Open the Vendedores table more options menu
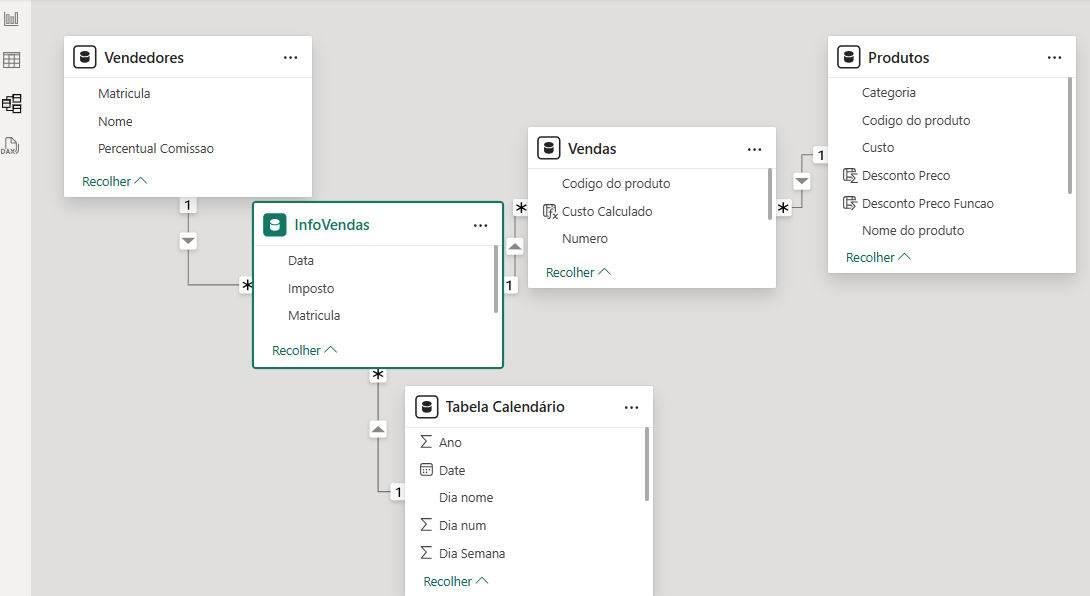 tap(290, 58)
